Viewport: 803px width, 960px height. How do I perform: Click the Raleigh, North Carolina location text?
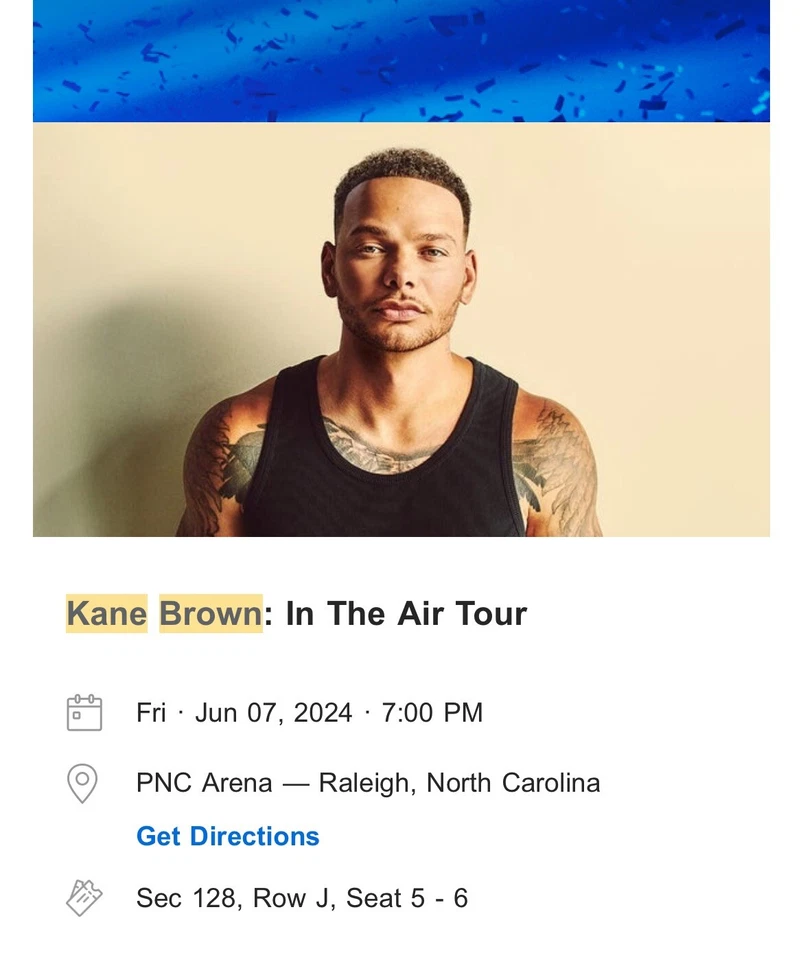pyautogui.click(x=465, y=783)
